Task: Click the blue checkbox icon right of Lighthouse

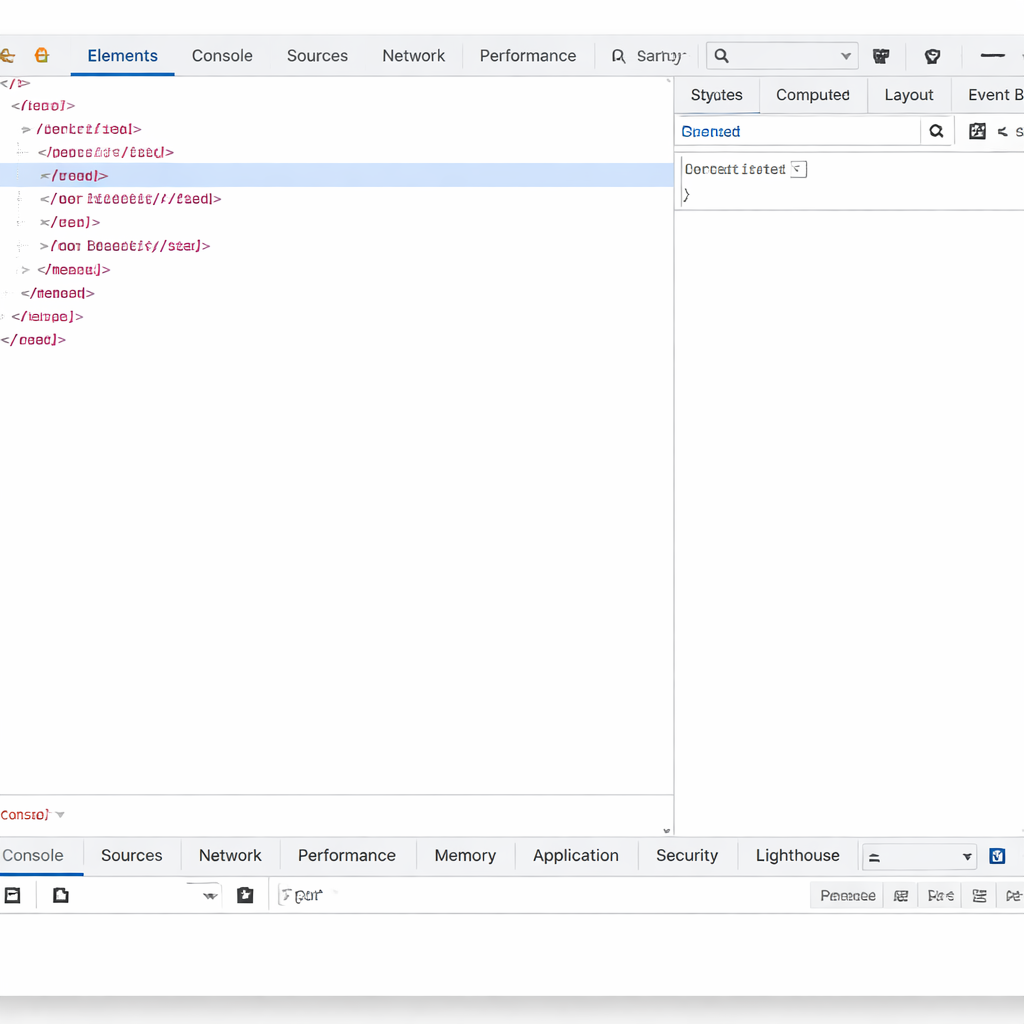Action: (x=997, y=856)
